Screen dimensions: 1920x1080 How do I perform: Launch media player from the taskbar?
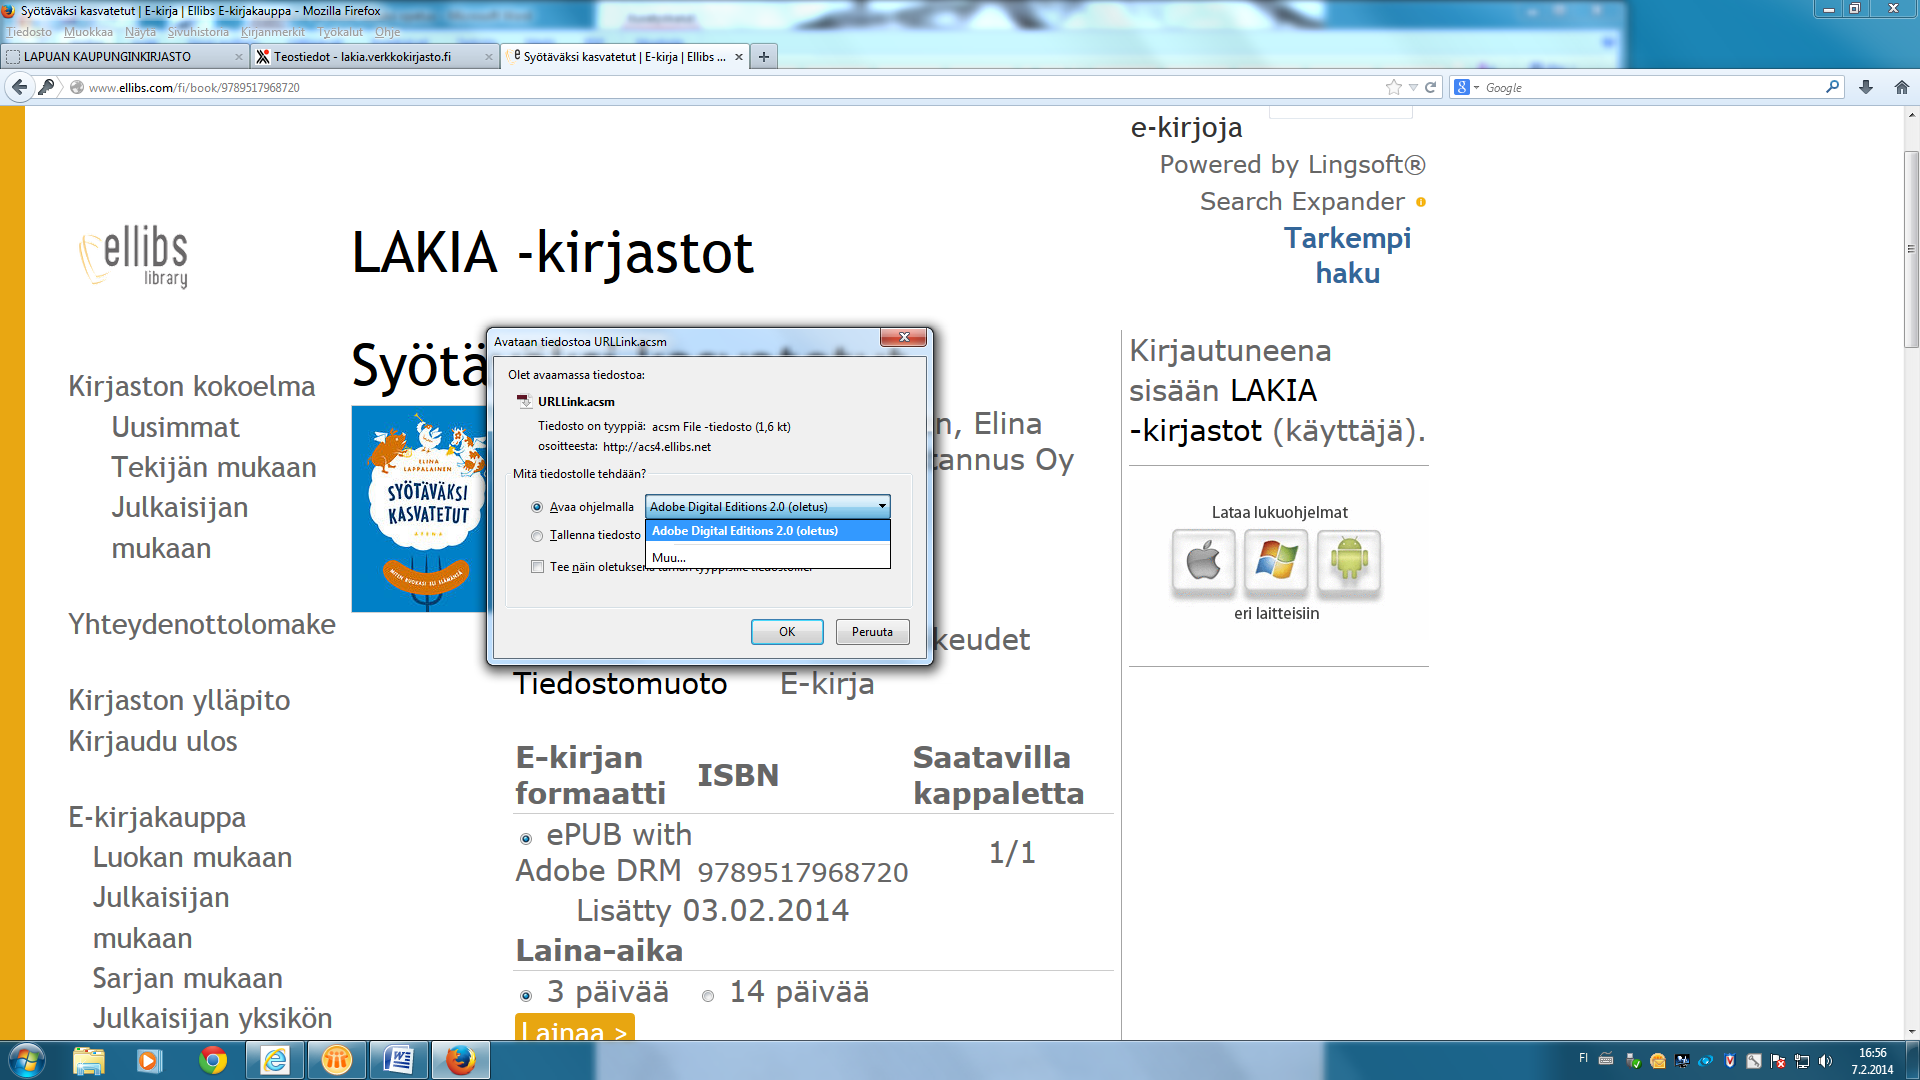pos(149,1060)
